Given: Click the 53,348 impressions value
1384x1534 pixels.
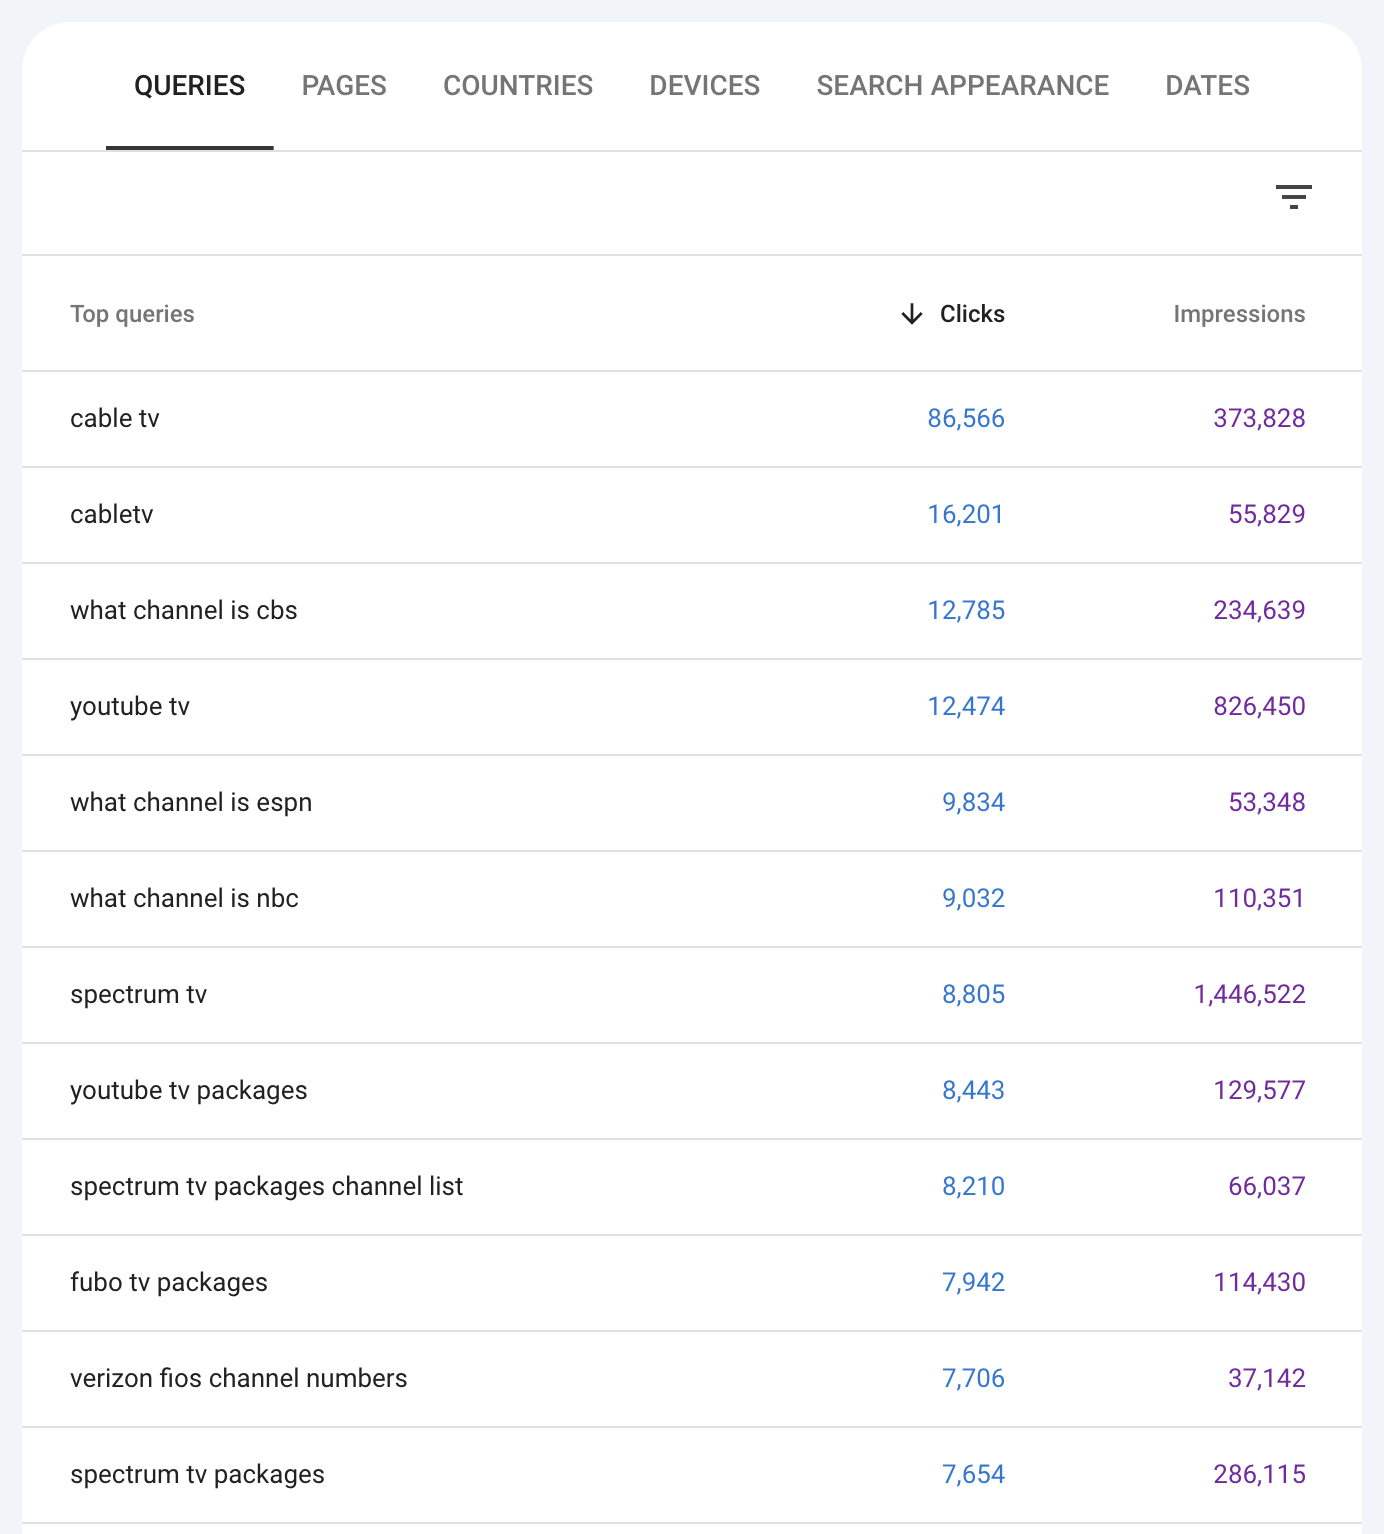Looking at the screenshot, I should pyautogui.click(x=1267, y=802).
